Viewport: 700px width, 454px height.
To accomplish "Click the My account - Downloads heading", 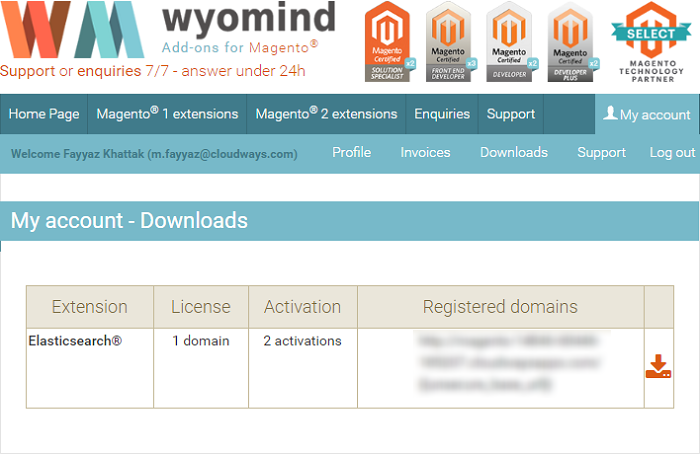I will (x=129, y=221).
